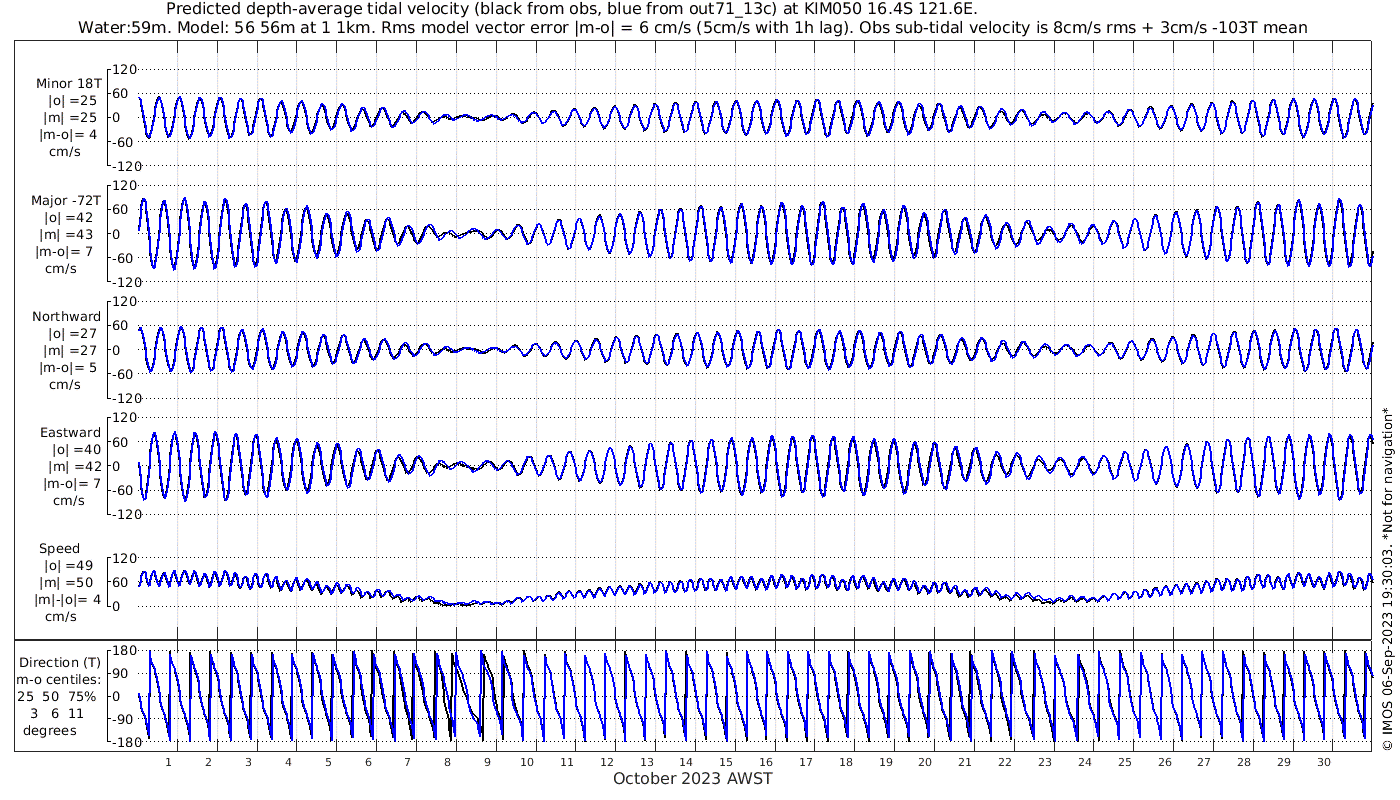Image resolution: width=1400 pixels, height=800 pixels.
Task: Click the '-90' tick of the Direction panel
Action: [125, 719]
